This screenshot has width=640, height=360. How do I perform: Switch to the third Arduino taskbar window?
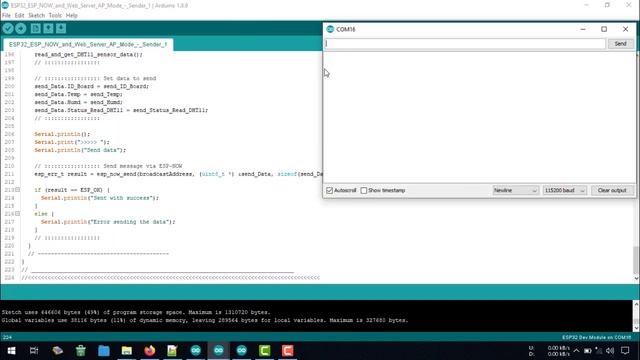(242, 351)
